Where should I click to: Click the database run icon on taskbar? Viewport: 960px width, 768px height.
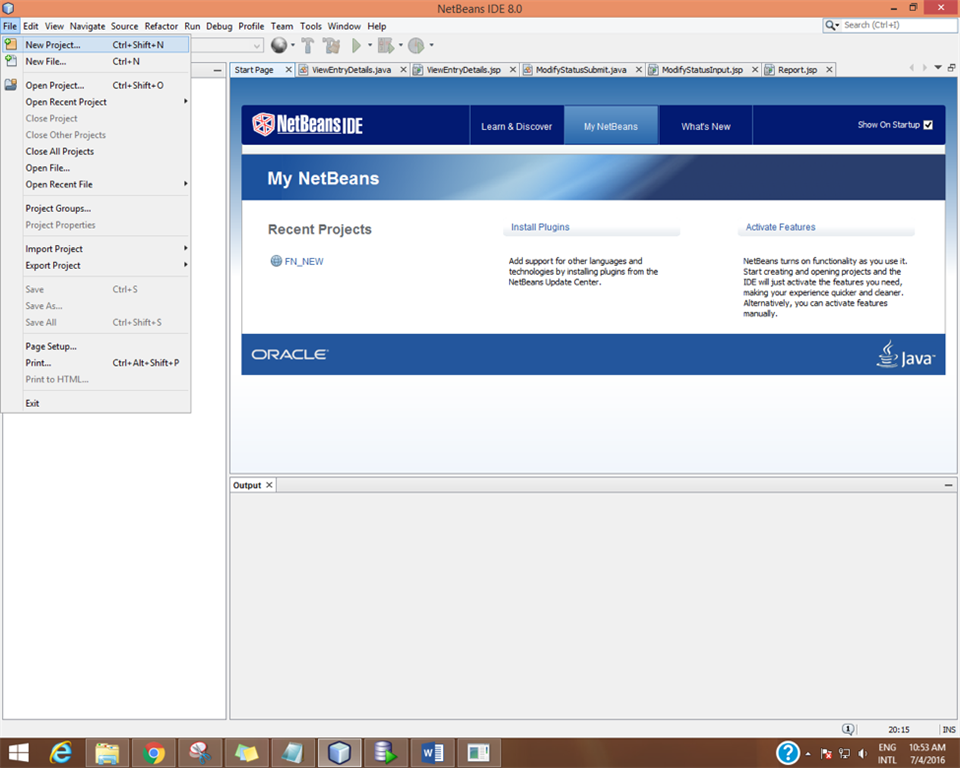(385, 753)
